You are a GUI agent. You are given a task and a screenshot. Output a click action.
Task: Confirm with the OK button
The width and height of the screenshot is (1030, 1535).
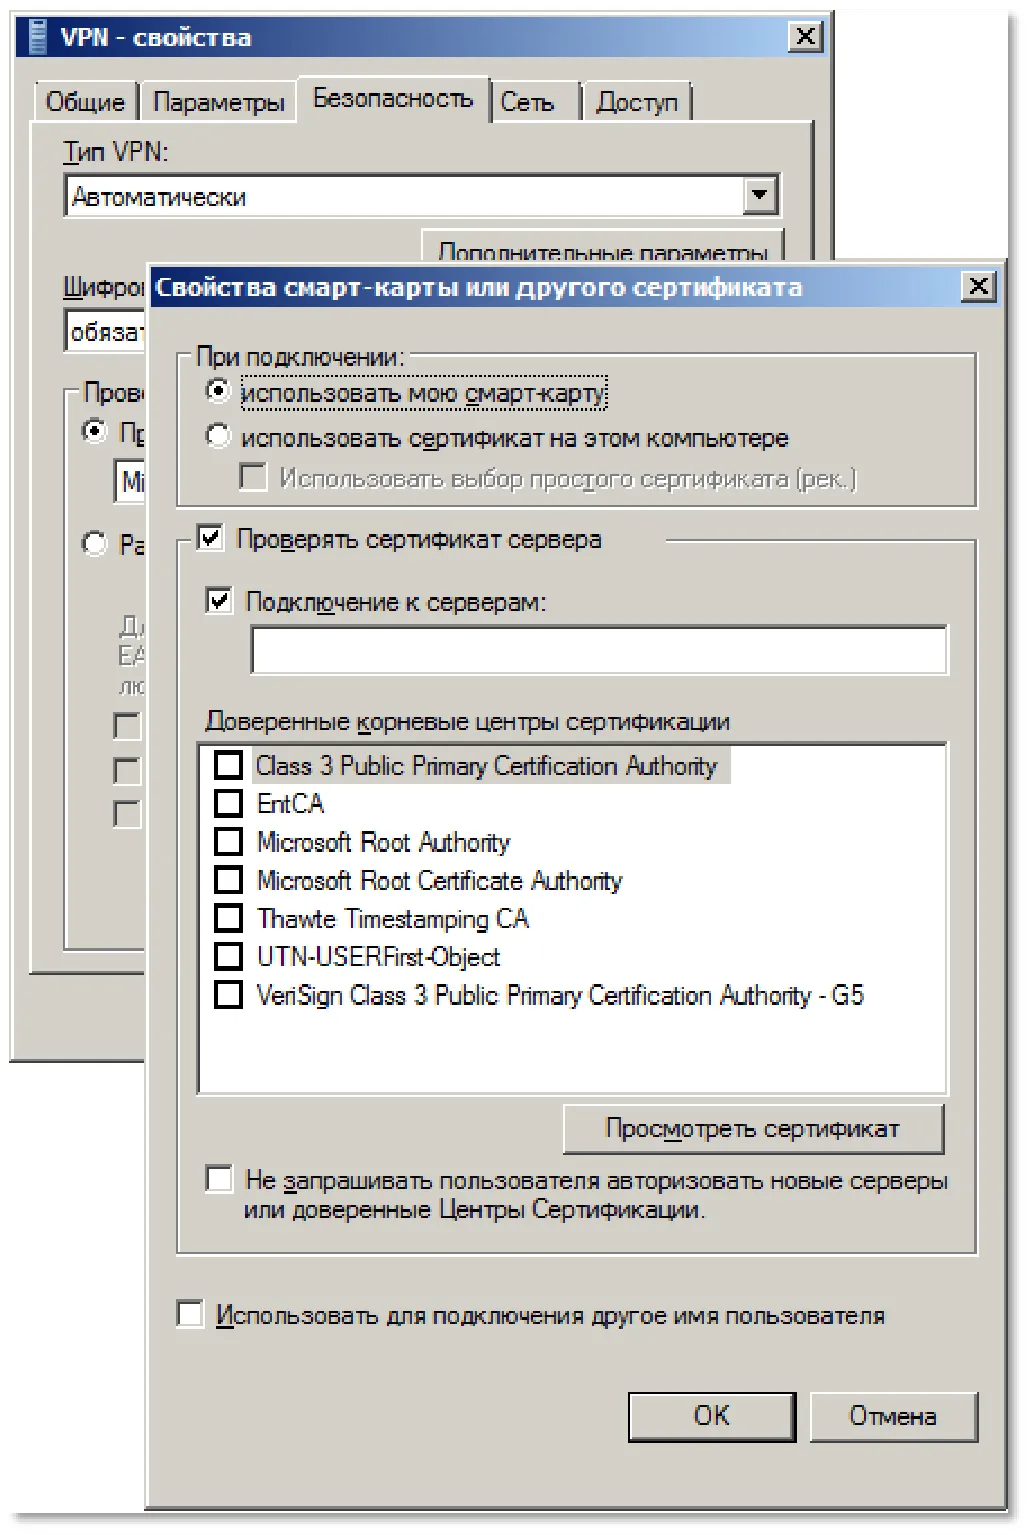pos(712,1416)
